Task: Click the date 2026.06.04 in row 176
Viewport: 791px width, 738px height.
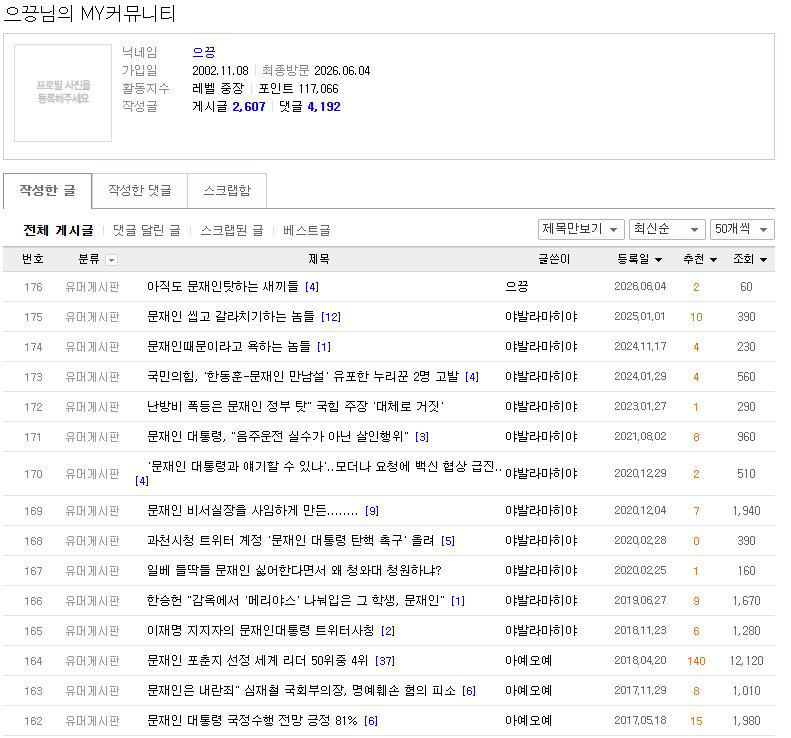Action: click(x=640, y=287)
